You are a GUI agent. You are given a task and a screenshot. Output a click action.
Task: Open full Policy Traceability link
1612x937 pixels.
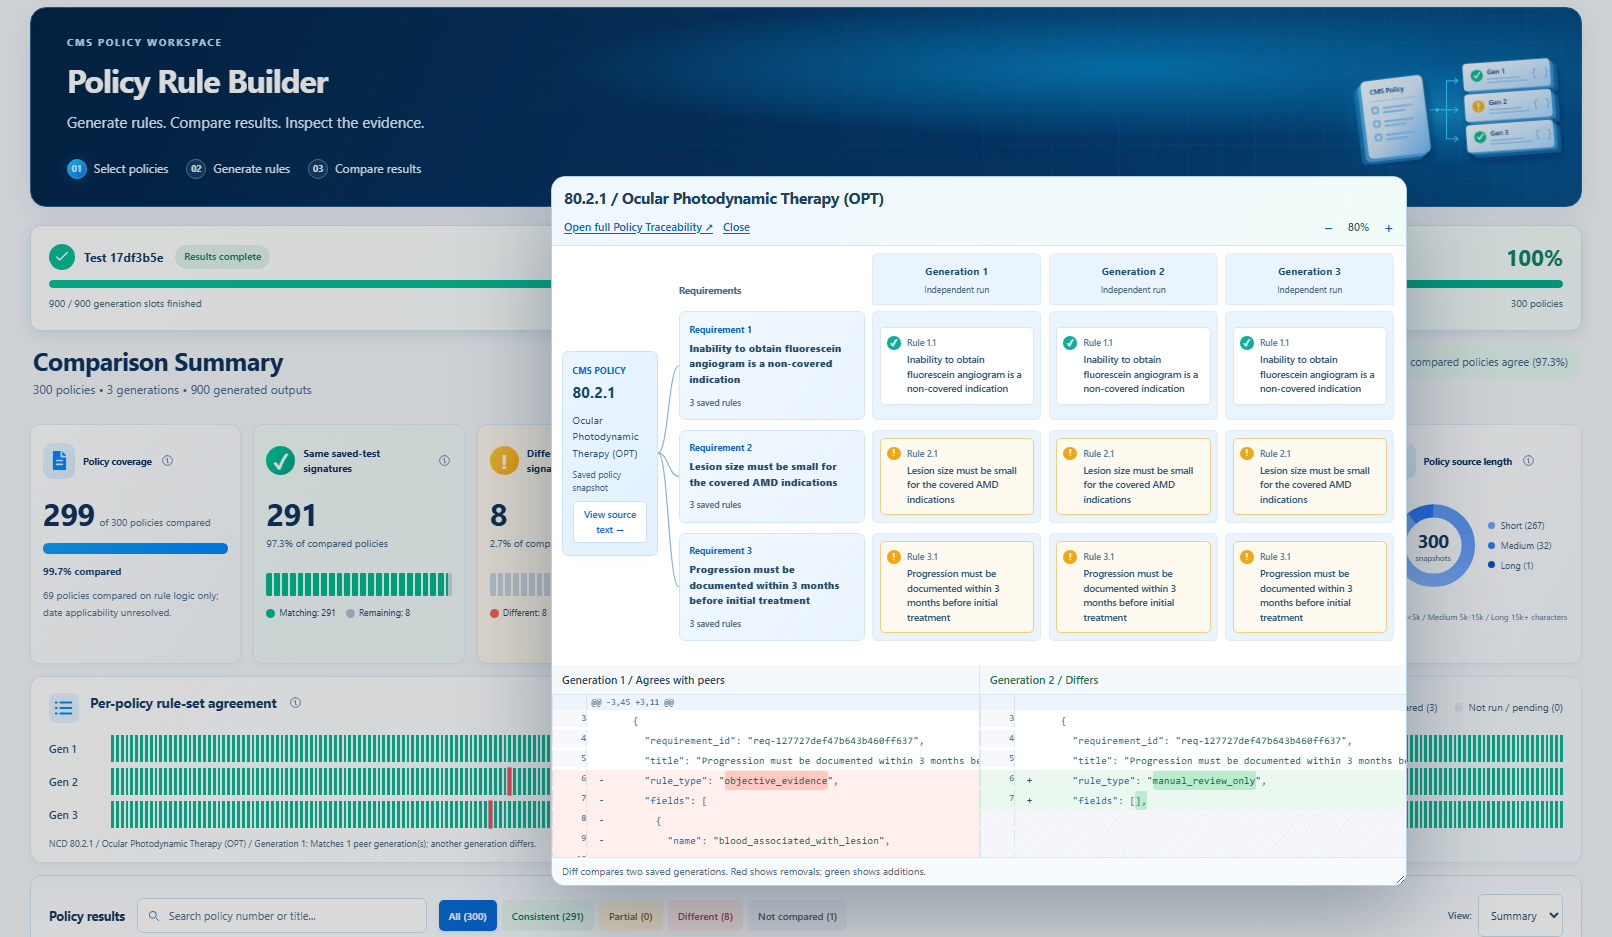pyautogui.click(x=638, y=228)
